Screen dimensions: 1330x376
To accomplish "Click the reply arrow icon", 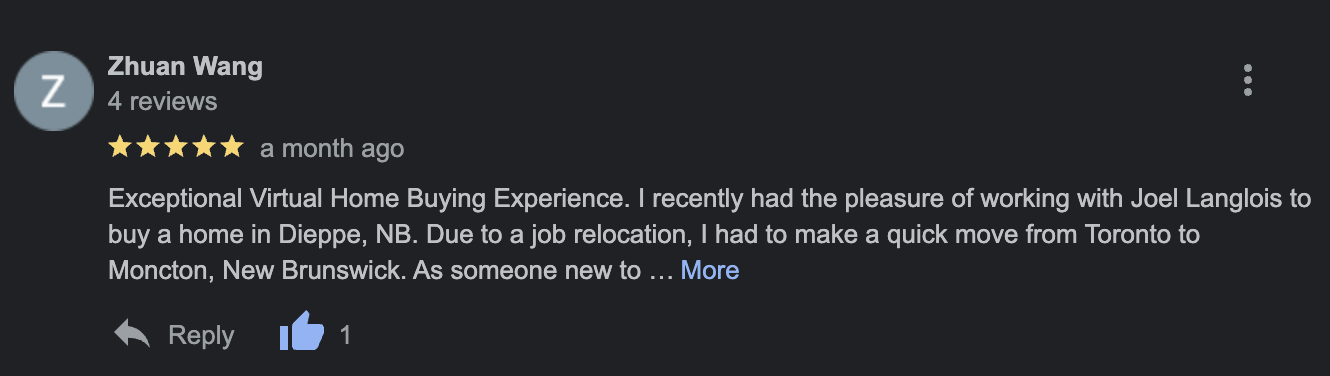I will tap(131, 334).
